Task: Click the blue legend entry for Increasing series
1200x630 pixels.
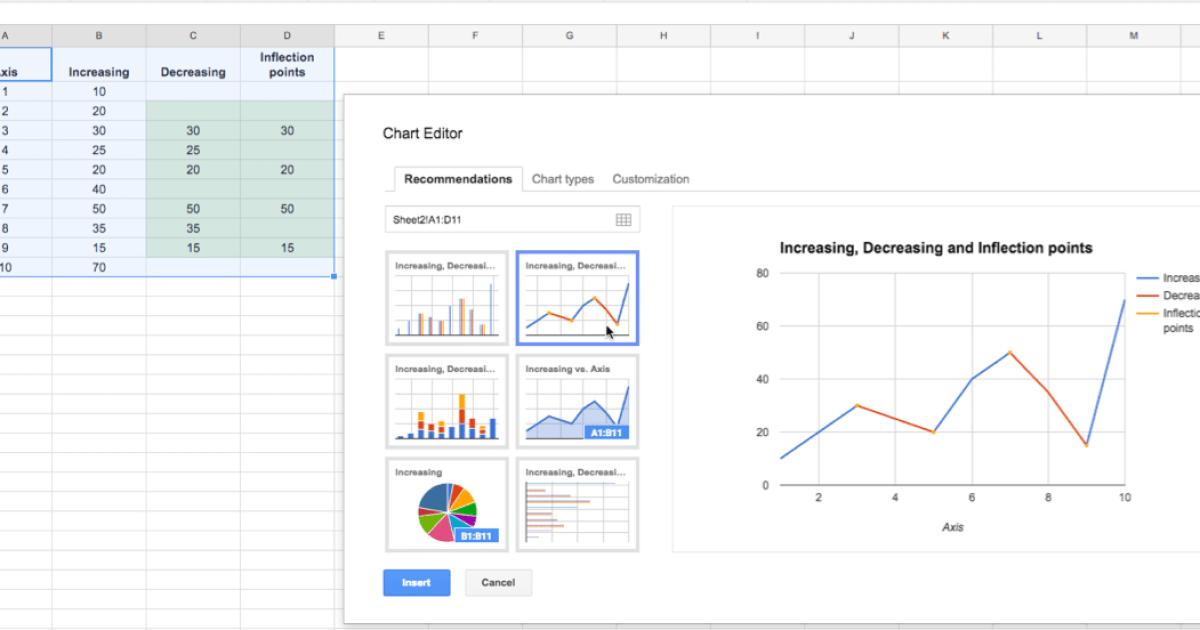Action: coord(1167,278)
